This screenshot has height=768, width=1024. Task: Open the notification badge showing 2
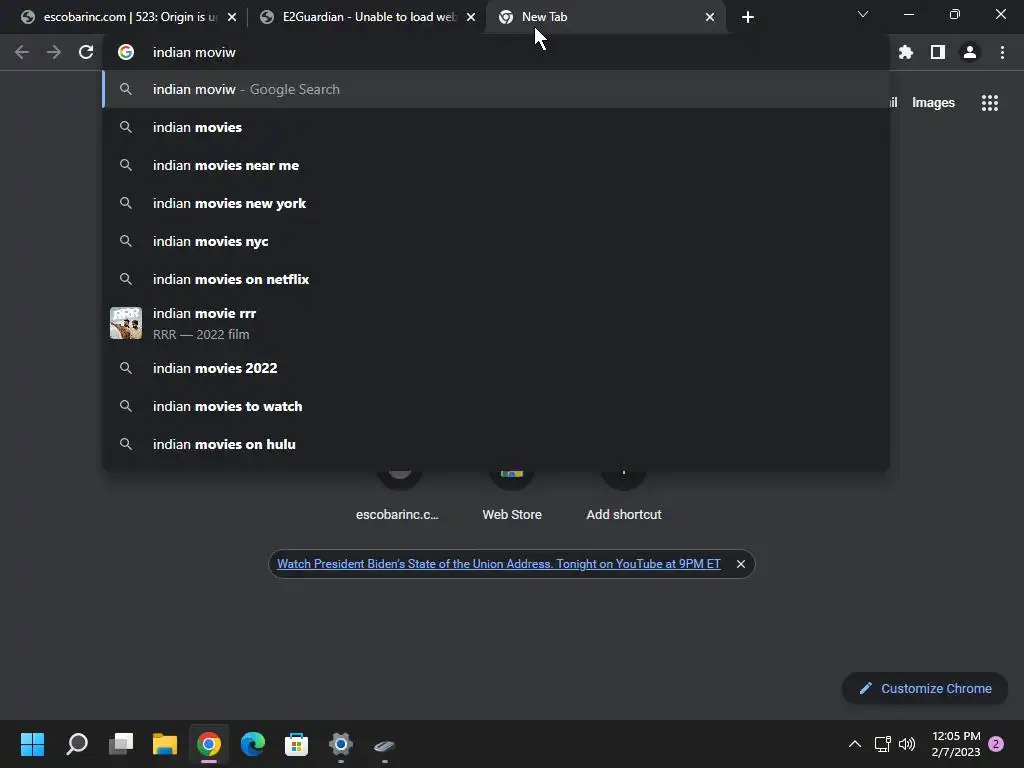996,744
